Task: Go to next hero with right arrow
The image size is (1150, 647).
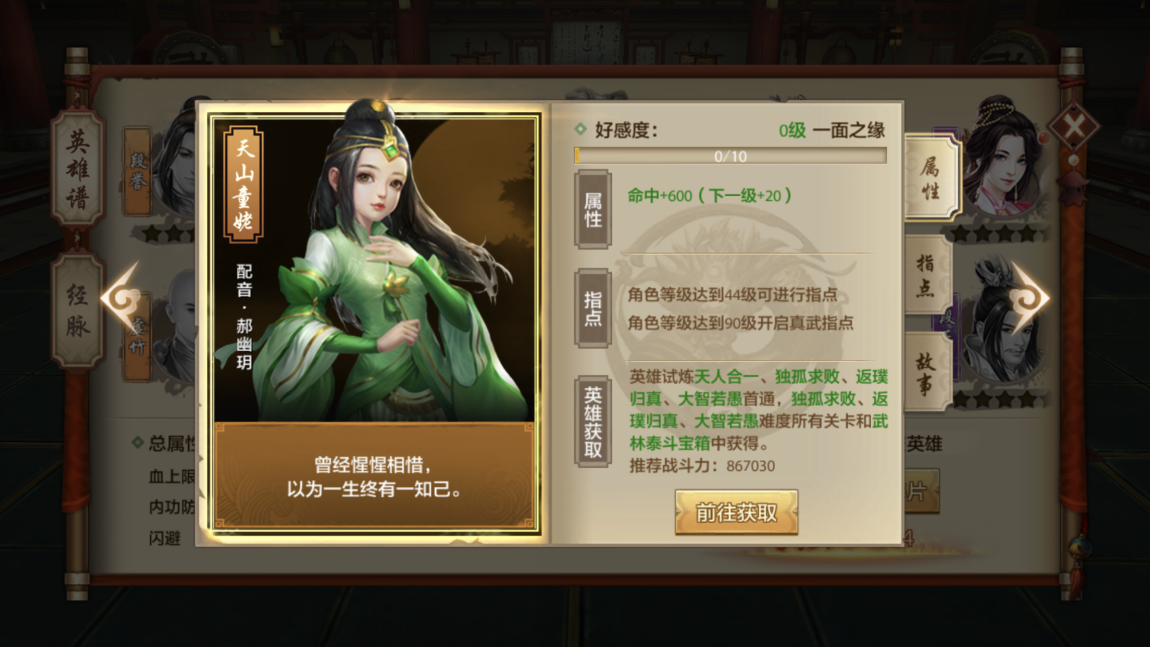Action: coord(1029,298)
